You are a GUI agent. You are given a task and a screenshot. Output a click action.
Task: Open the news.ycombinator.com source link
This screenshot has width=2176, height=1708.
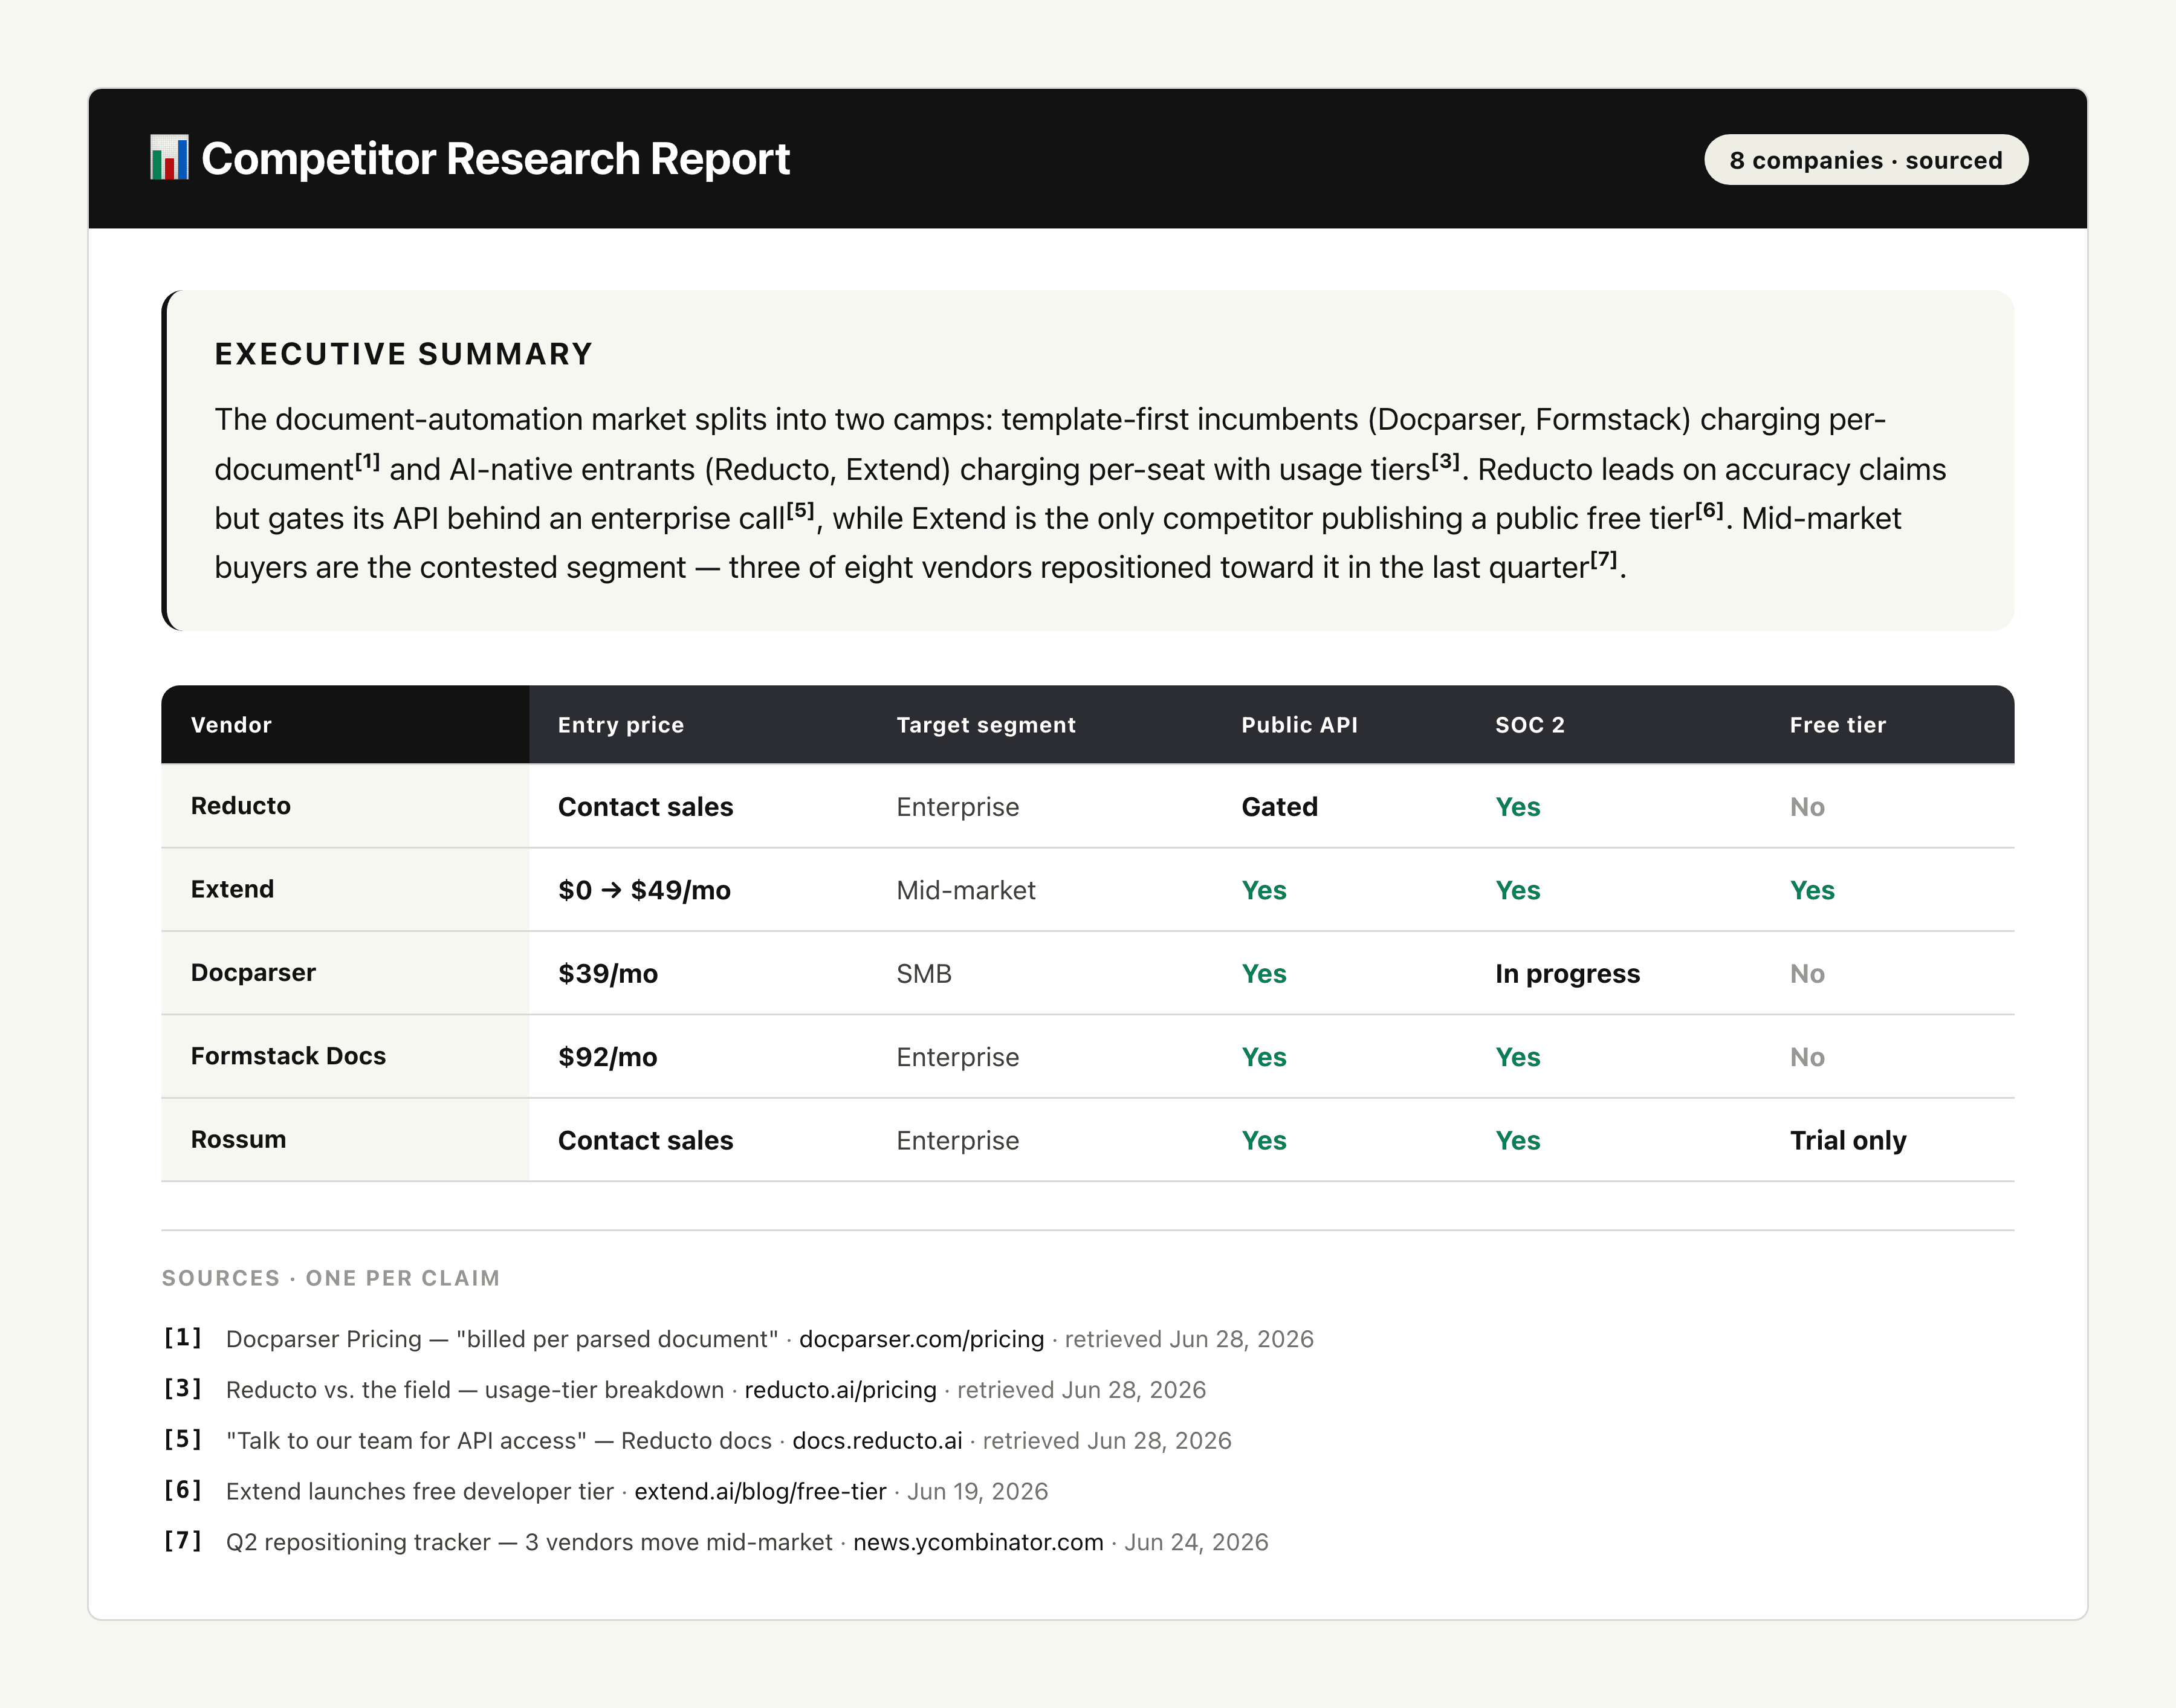click(x=978, y=1542)
